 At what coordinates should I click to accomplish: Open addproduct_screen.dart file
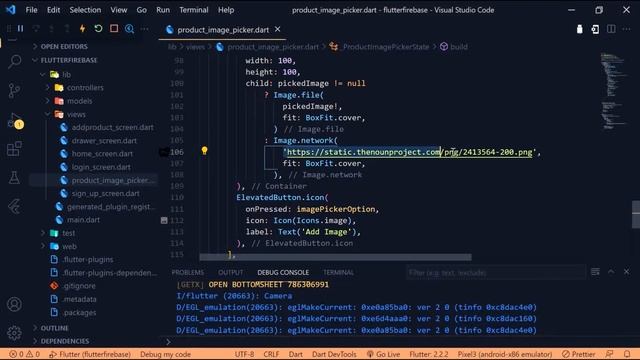(112, 127)
